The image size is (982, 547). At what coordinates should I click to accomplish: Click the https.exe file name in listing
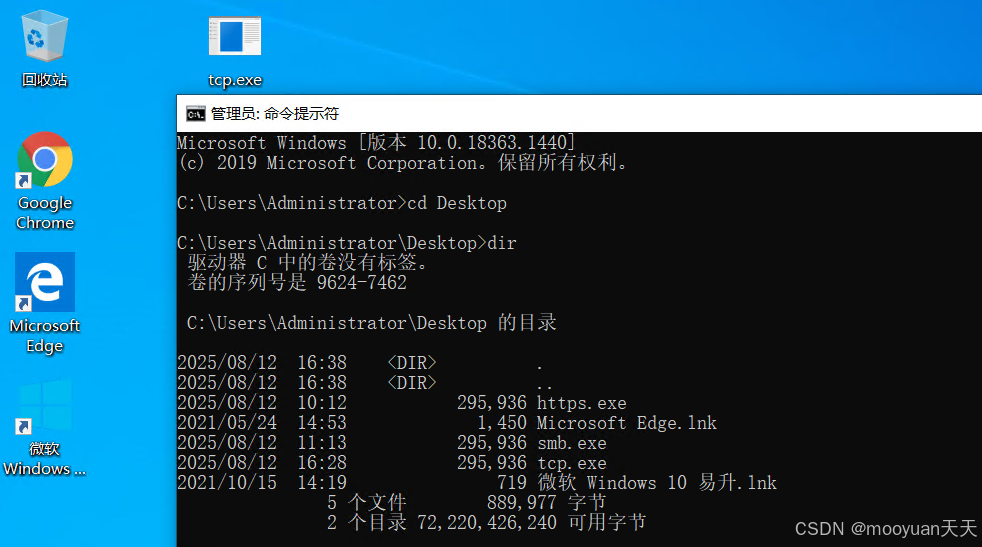click(581, 403)
